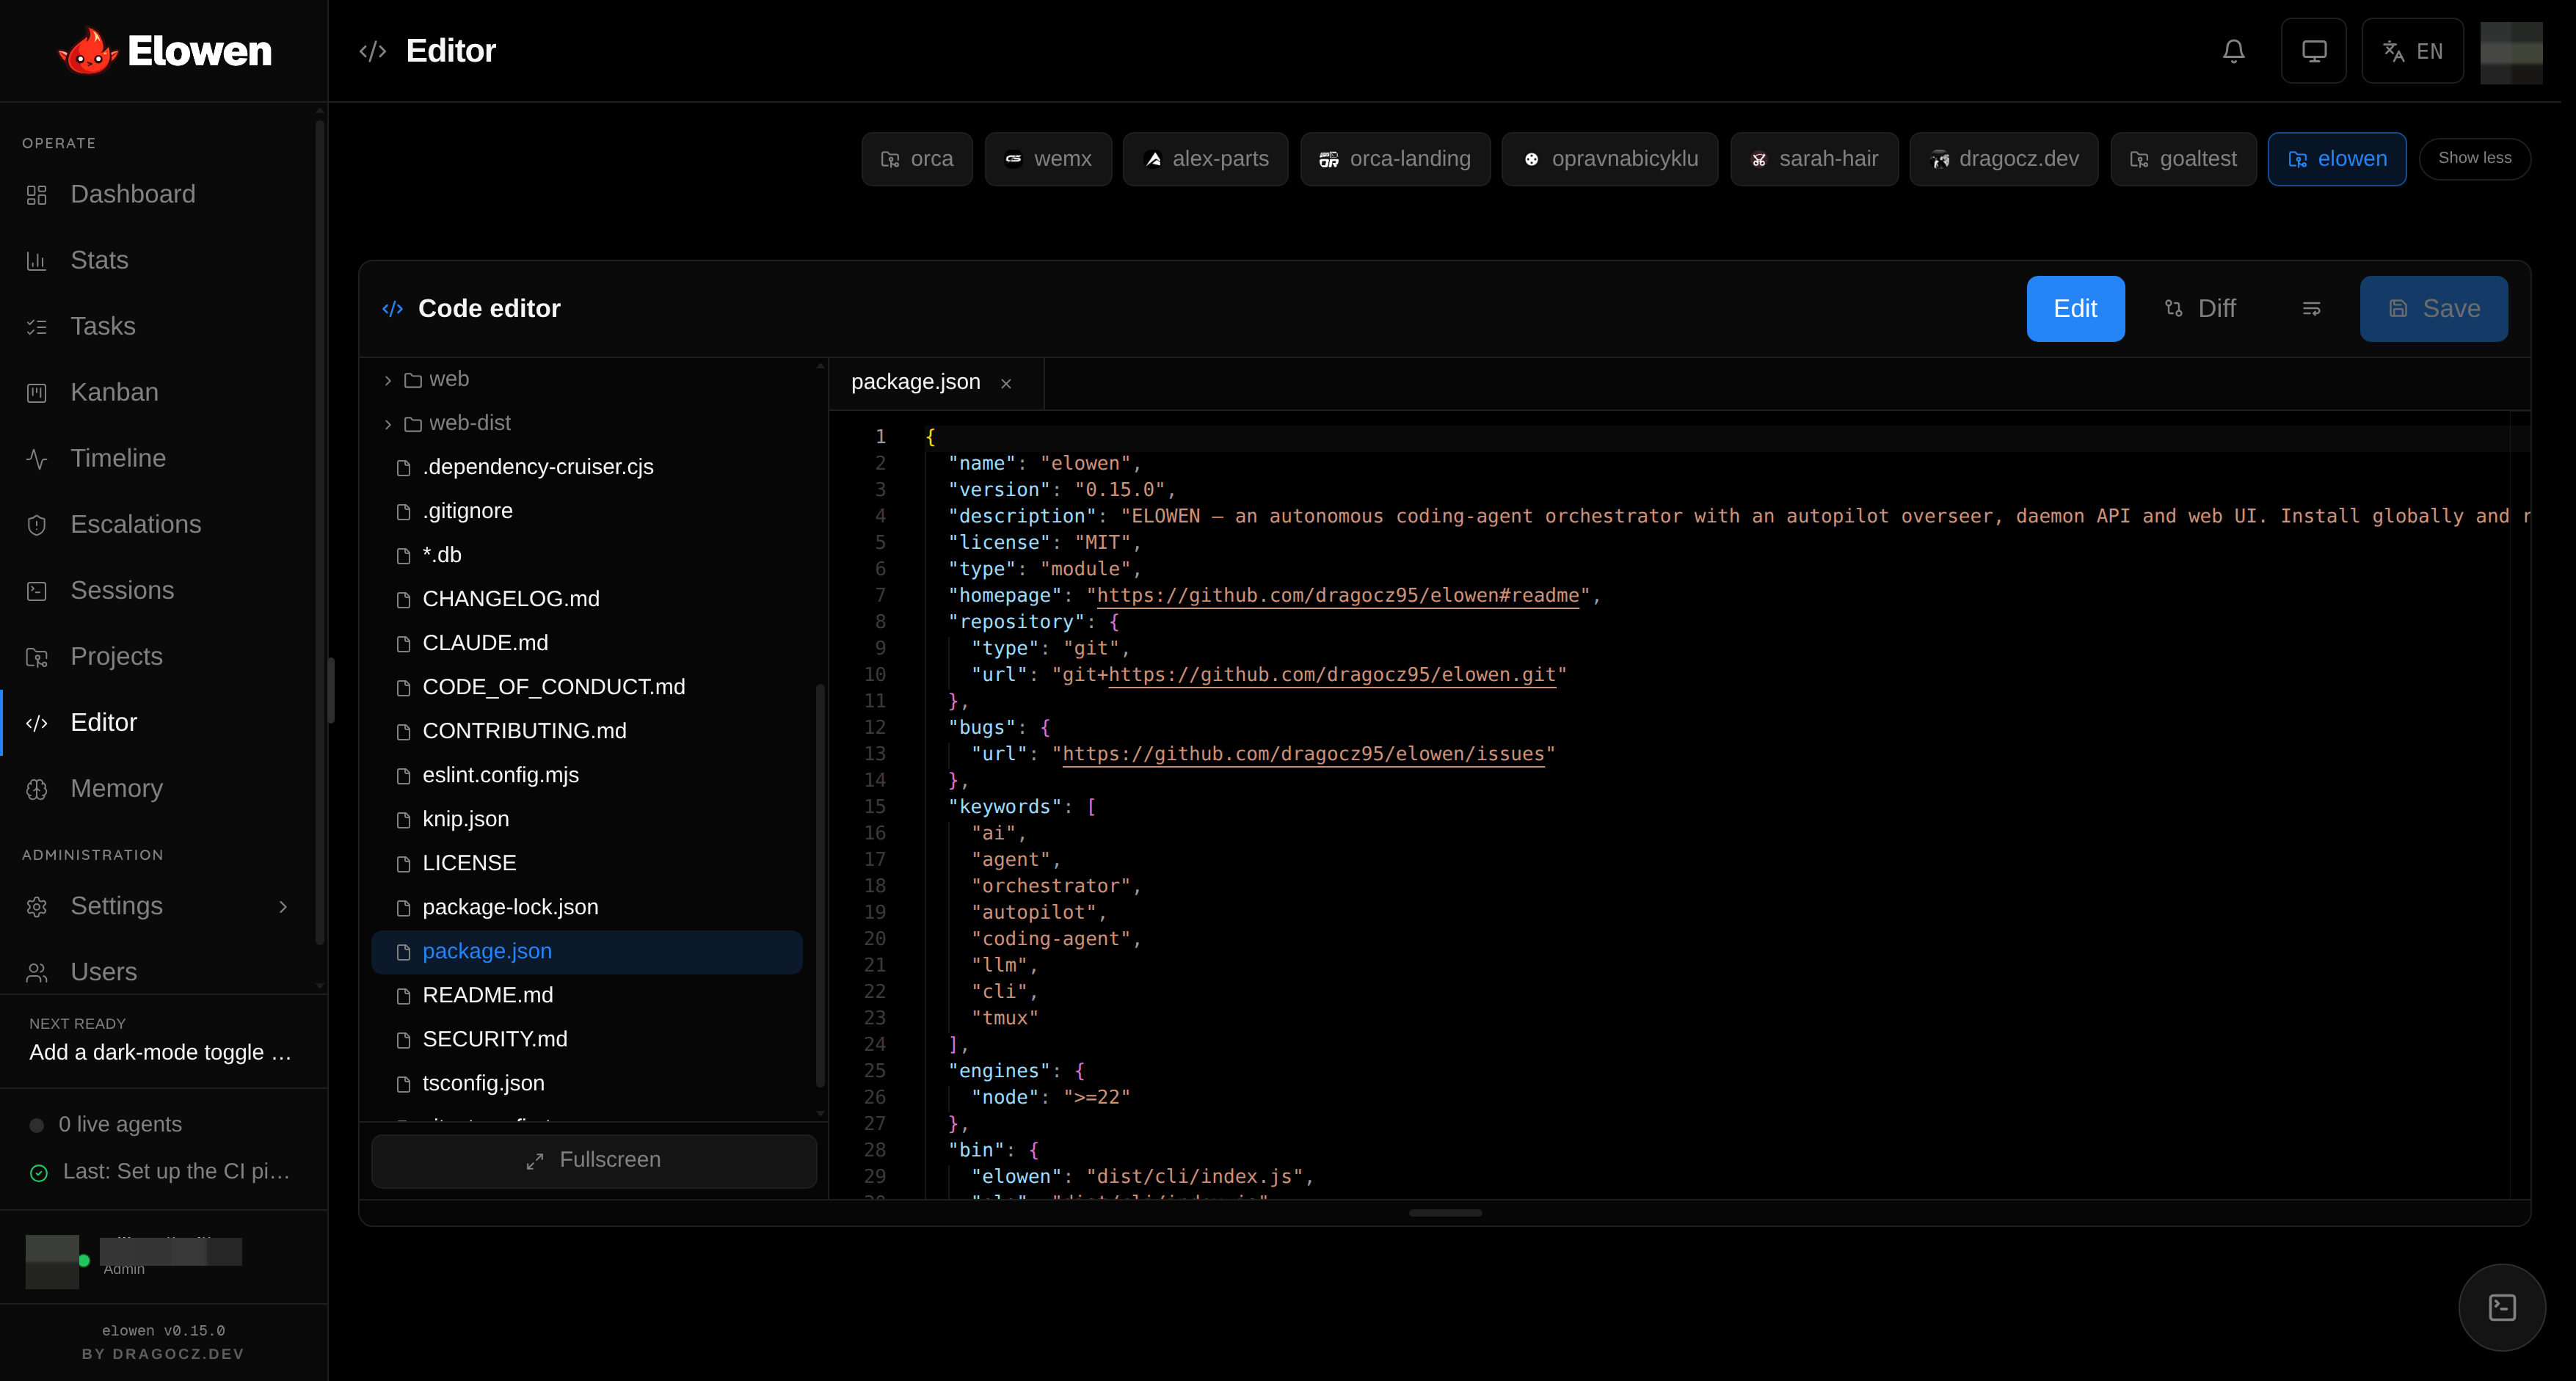Switch to dragocz.dev project
The height and width of the screenshot is (1381, 2576).
coord(2003,159)
